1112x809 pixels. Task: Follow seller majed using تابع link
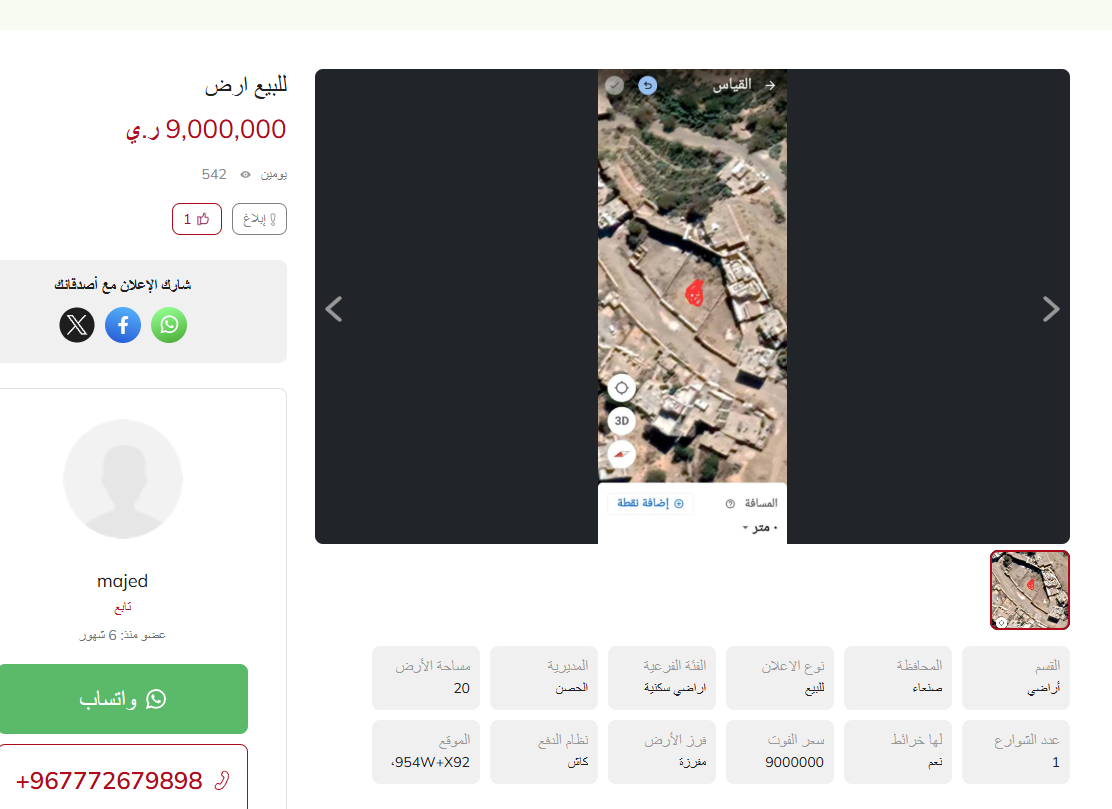(123, 608)
